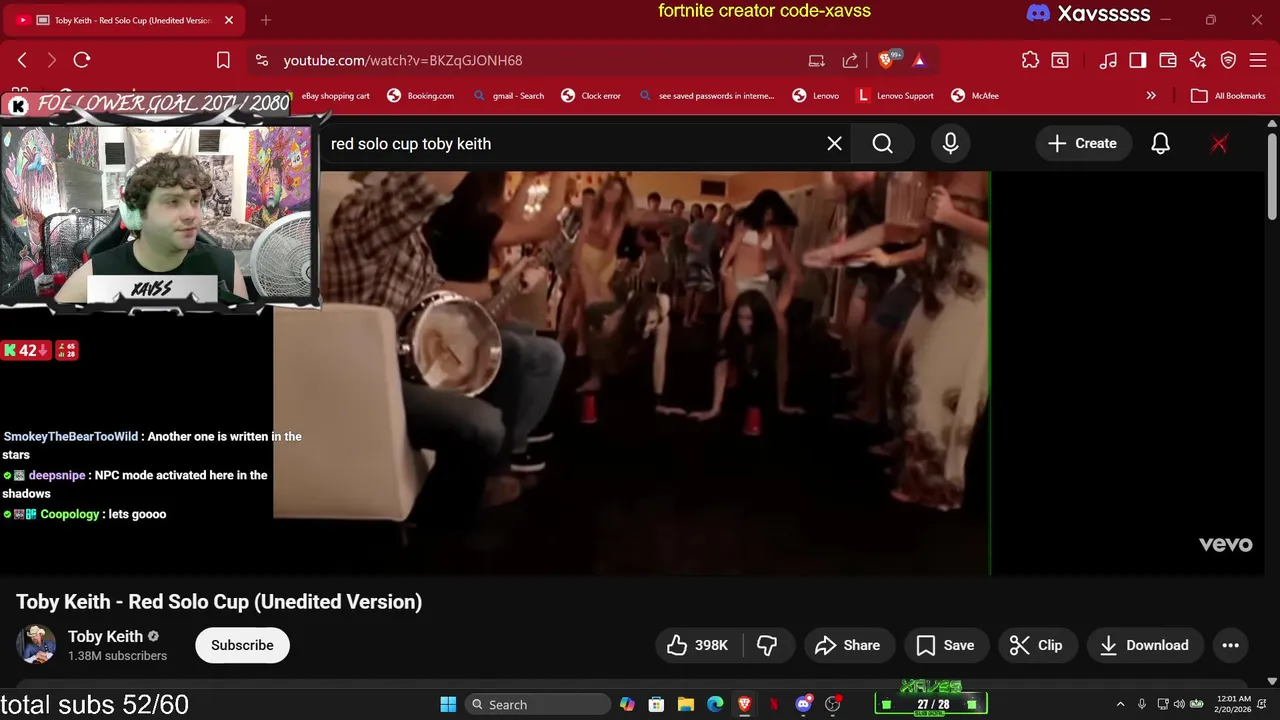Click the taskbar Search box
The width and height of the screenshot is (1280, 720).
point(537,705)
